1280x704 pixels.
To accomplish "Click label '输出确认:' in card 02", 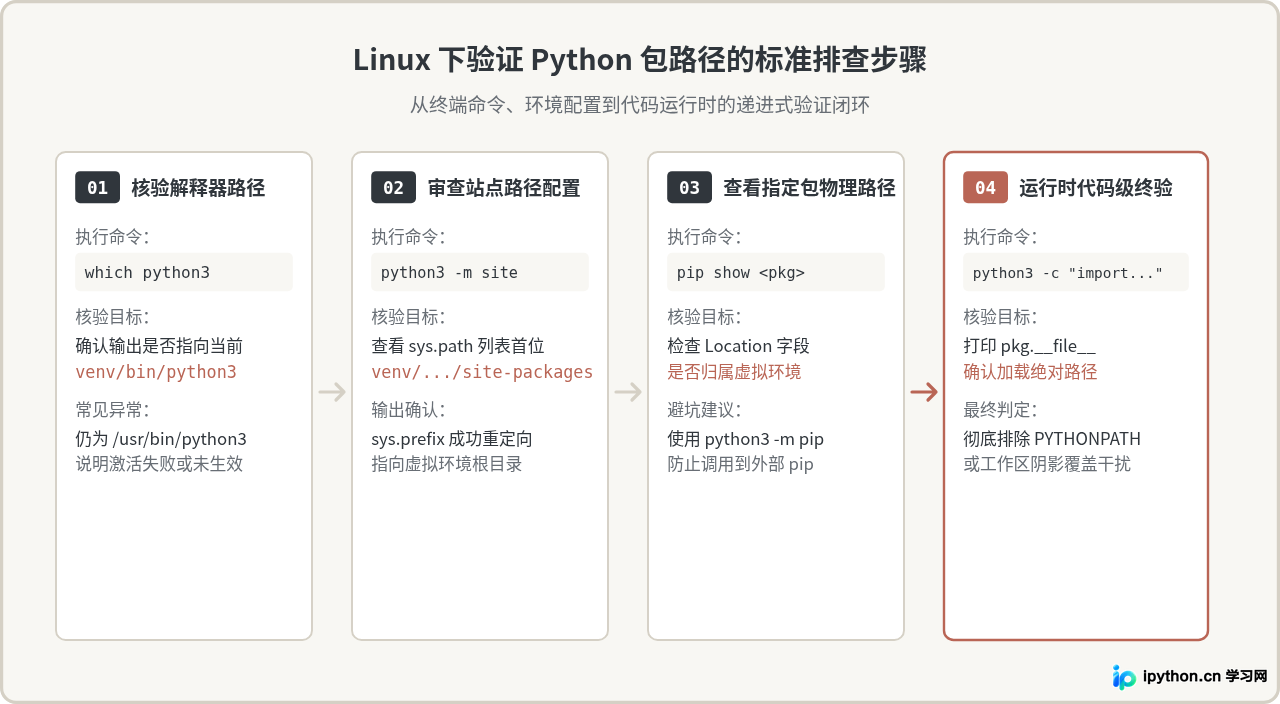I will 408,410.
